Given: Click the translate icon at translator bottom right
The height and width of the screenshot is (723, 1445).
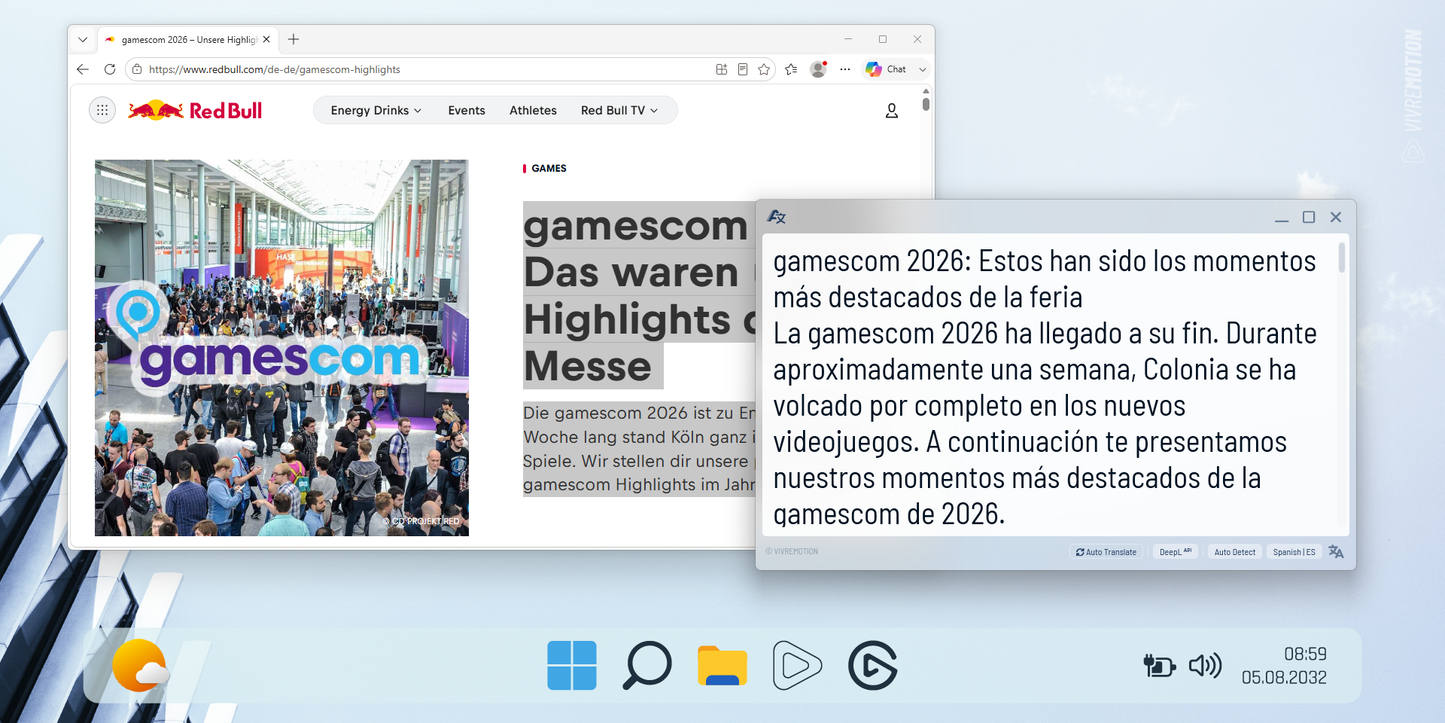Looking at the screenshot, I should click(1336, 551).
